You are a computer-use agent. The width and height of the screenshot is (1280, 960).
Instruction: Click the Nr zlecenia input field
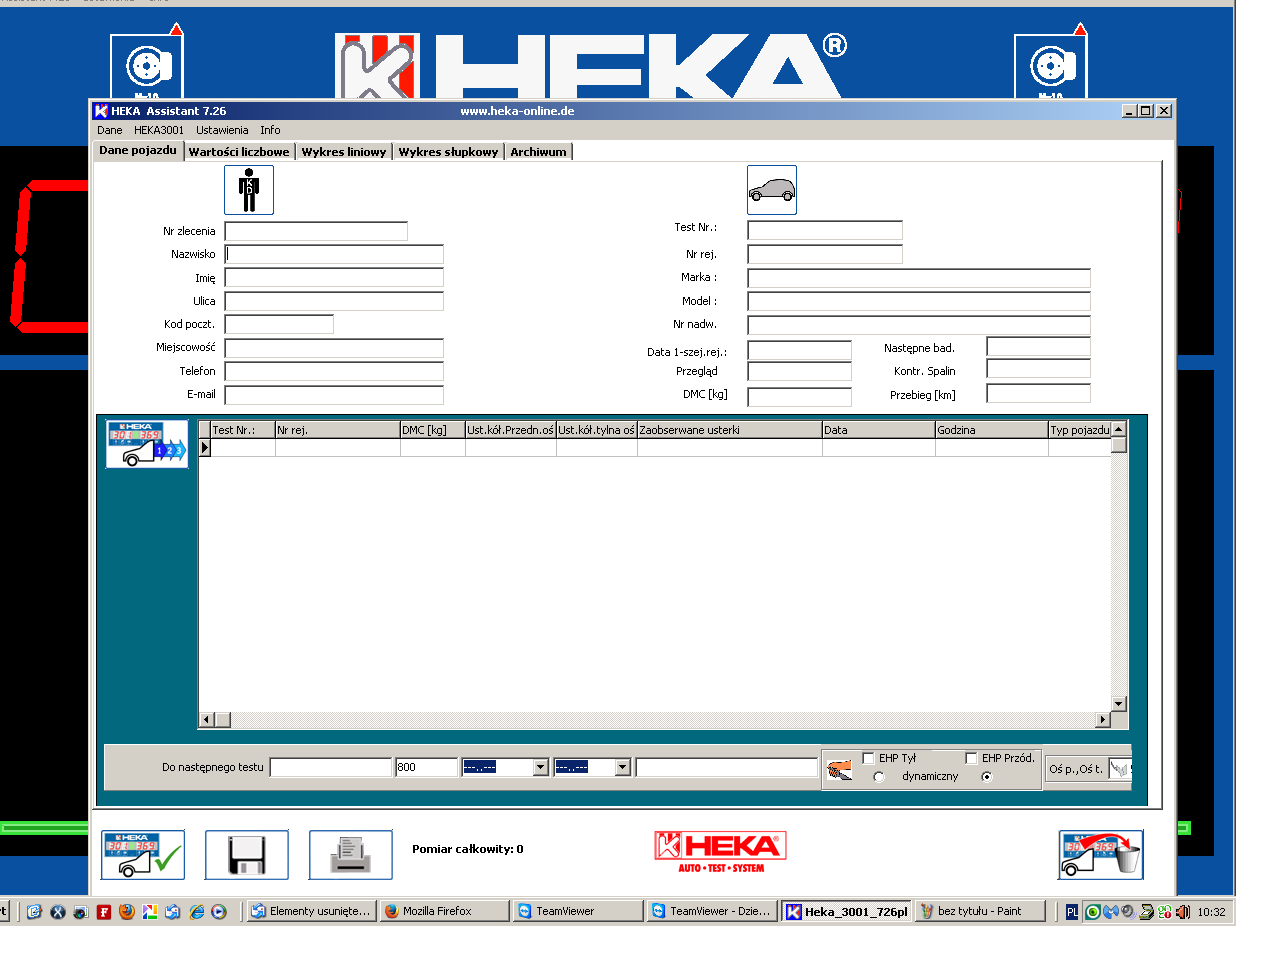coord(316,231)
